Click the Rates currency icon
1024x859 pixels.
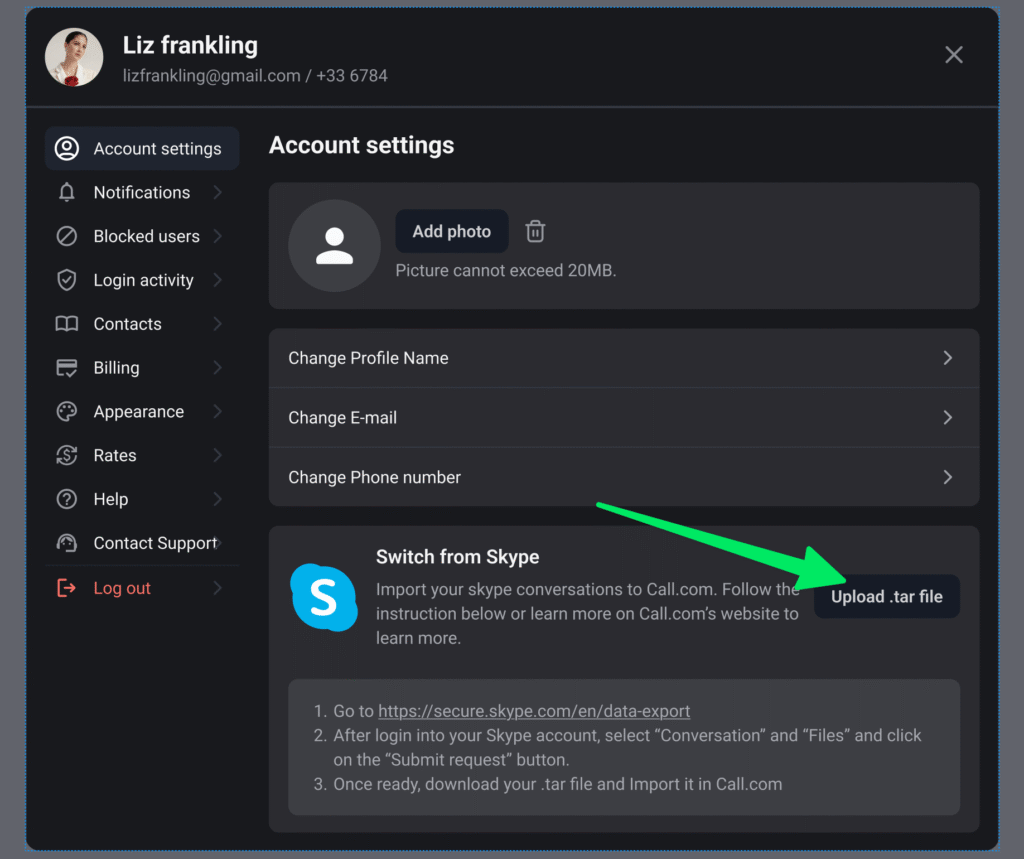click(x=67, y=456)
